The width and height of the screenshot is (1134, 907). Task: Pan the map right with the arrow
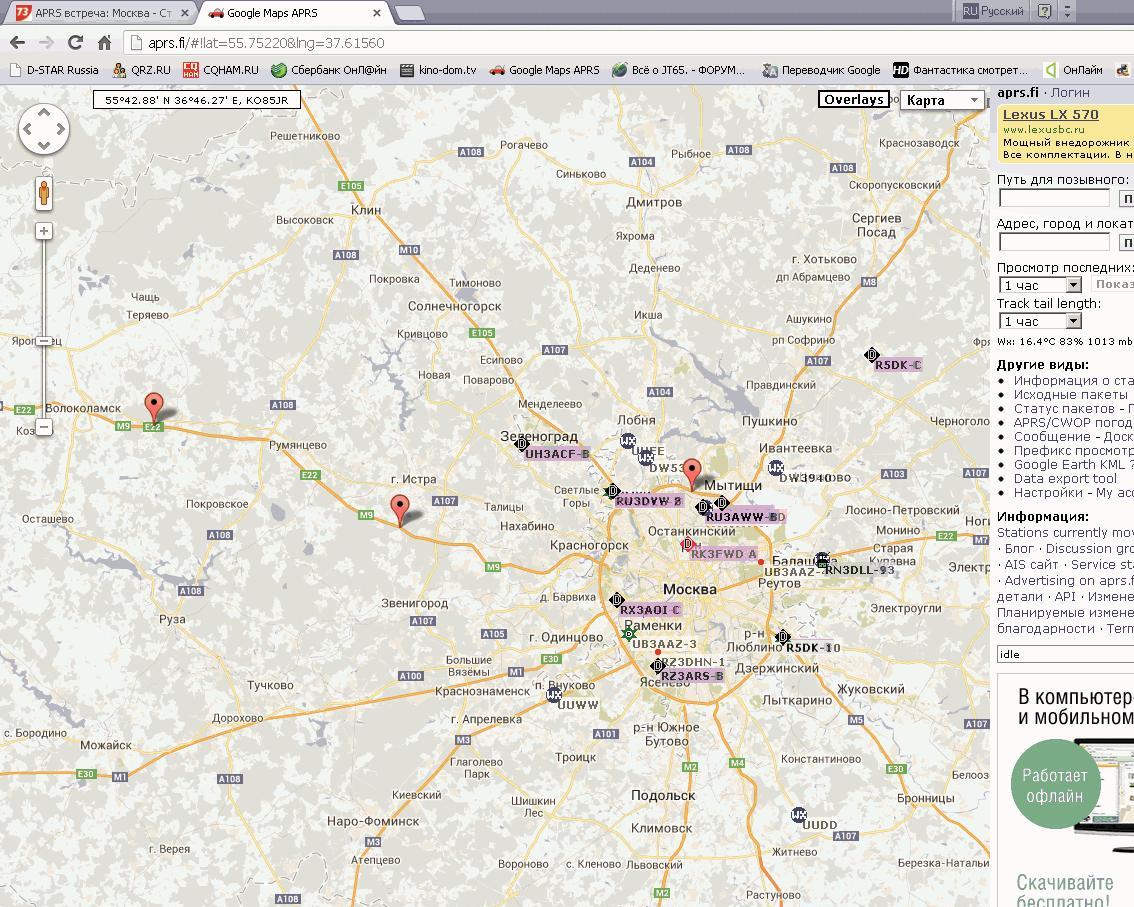point(60,129)
